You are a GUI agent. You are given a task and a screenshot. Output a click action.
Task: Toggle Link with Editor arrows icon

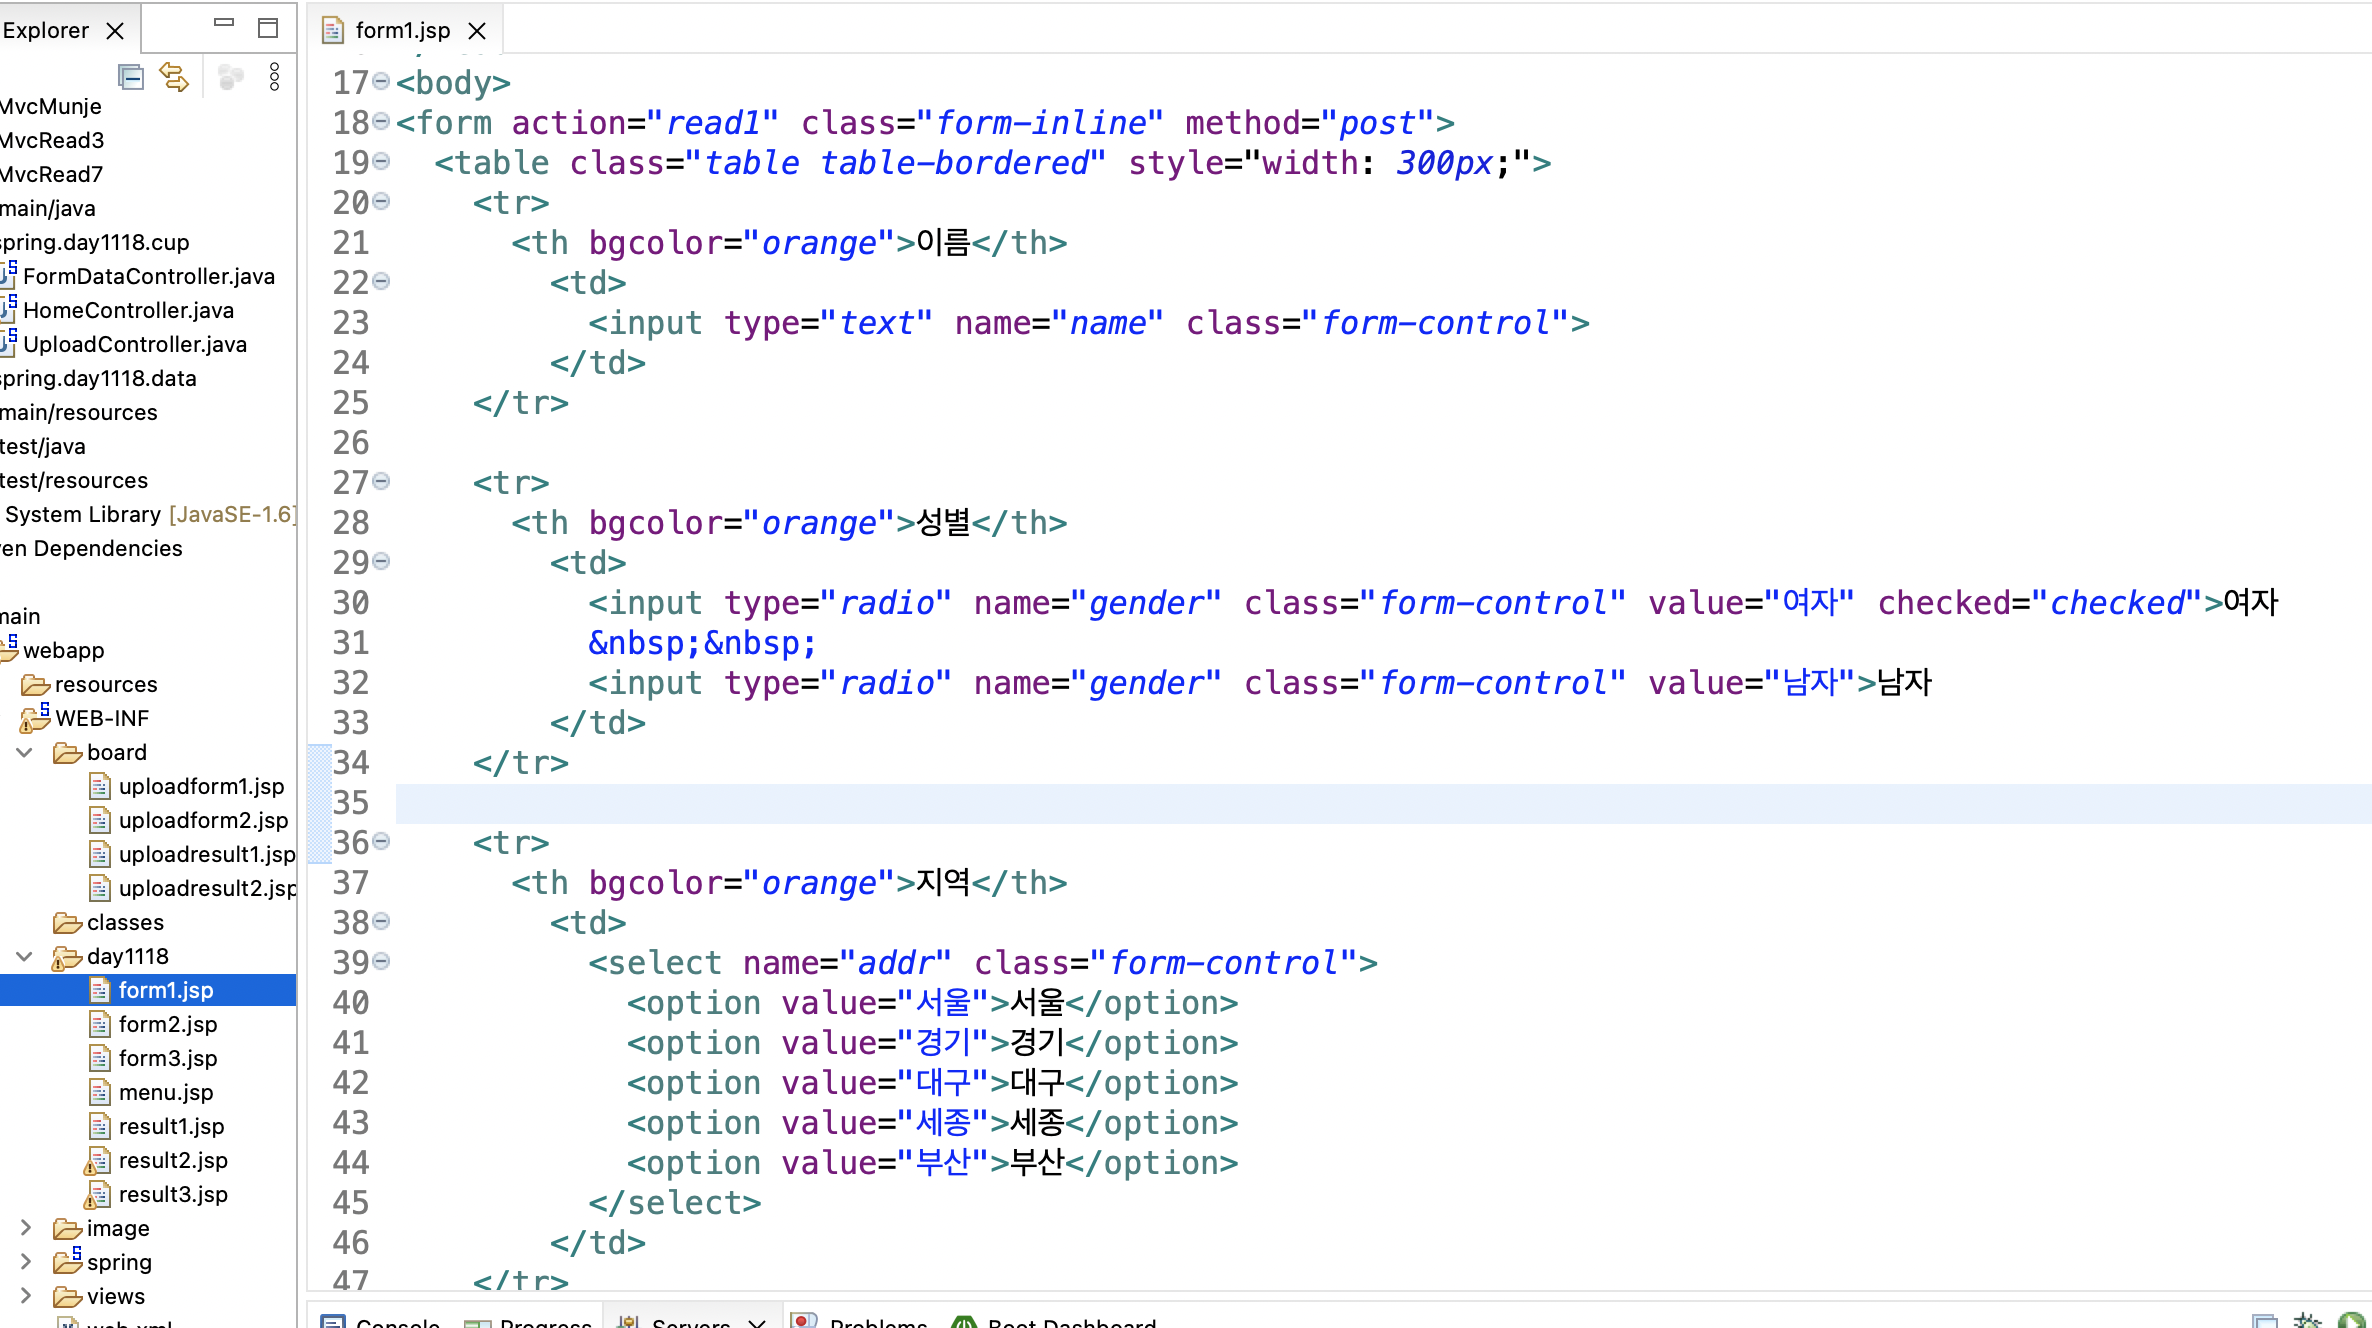174,77
